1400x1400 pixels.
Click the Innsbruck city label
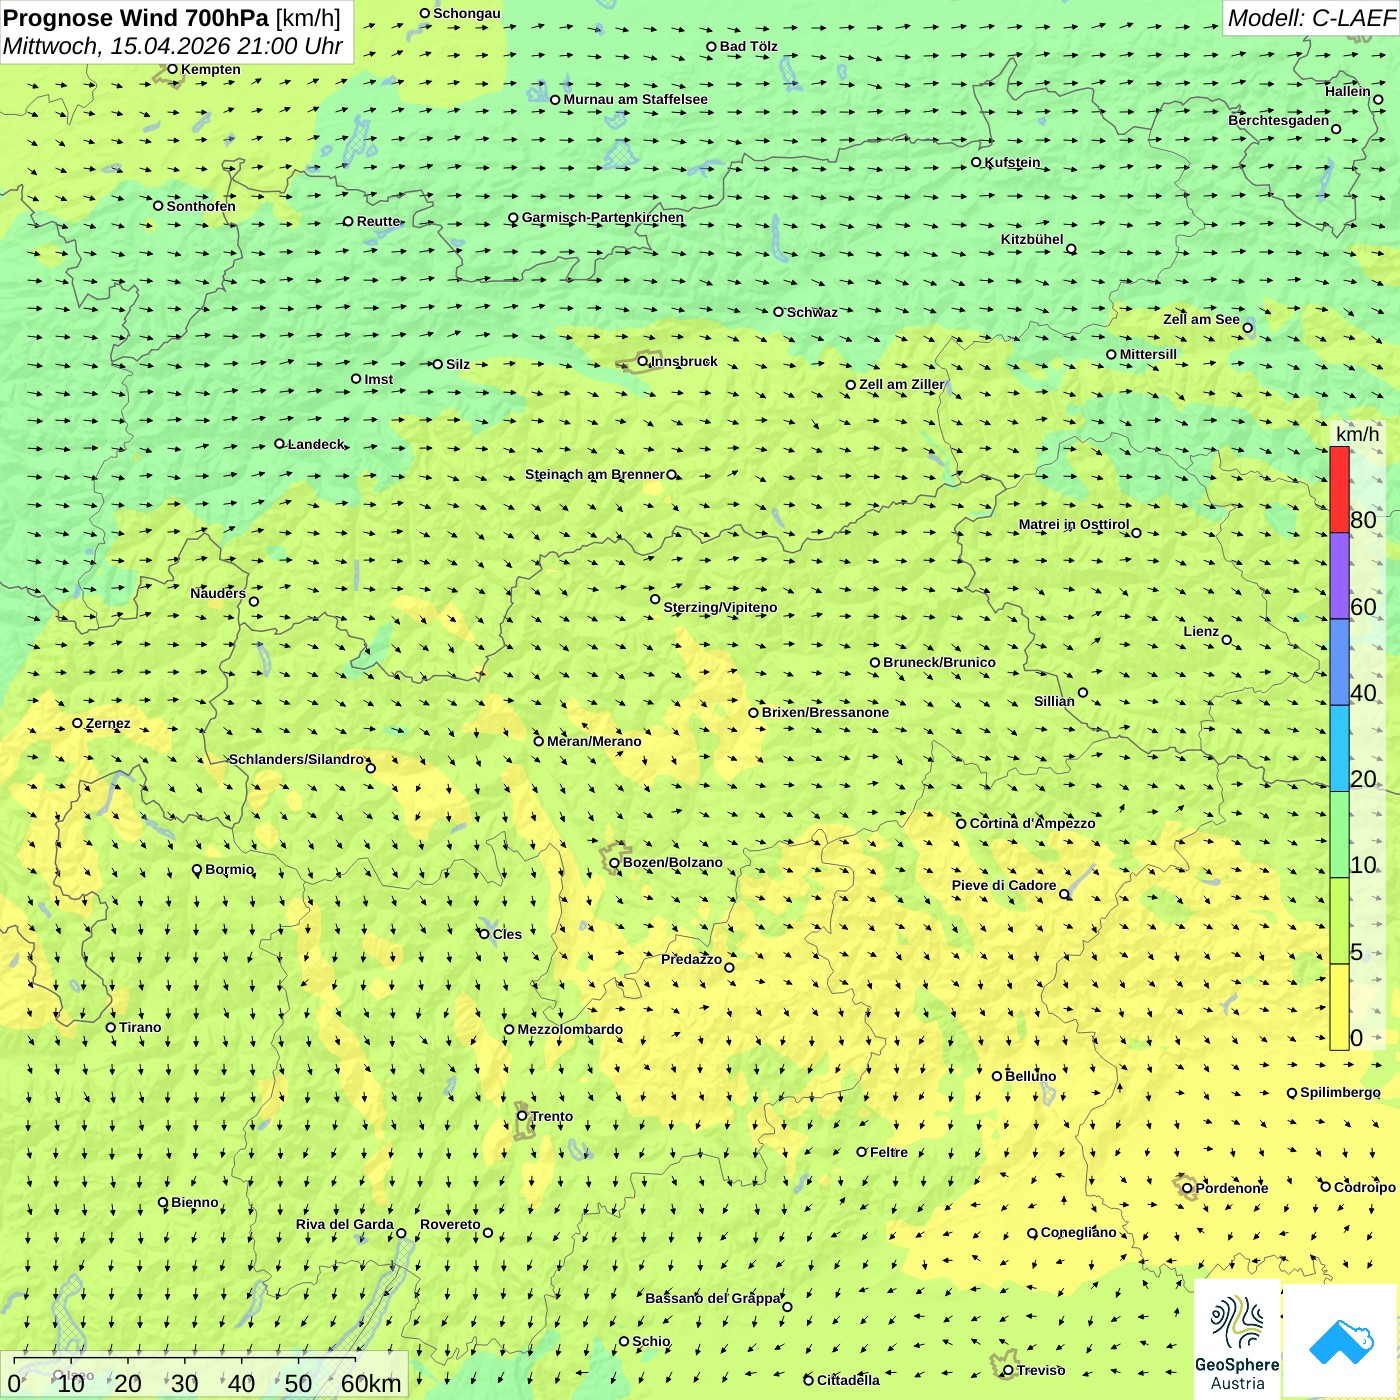pos(684,361)
